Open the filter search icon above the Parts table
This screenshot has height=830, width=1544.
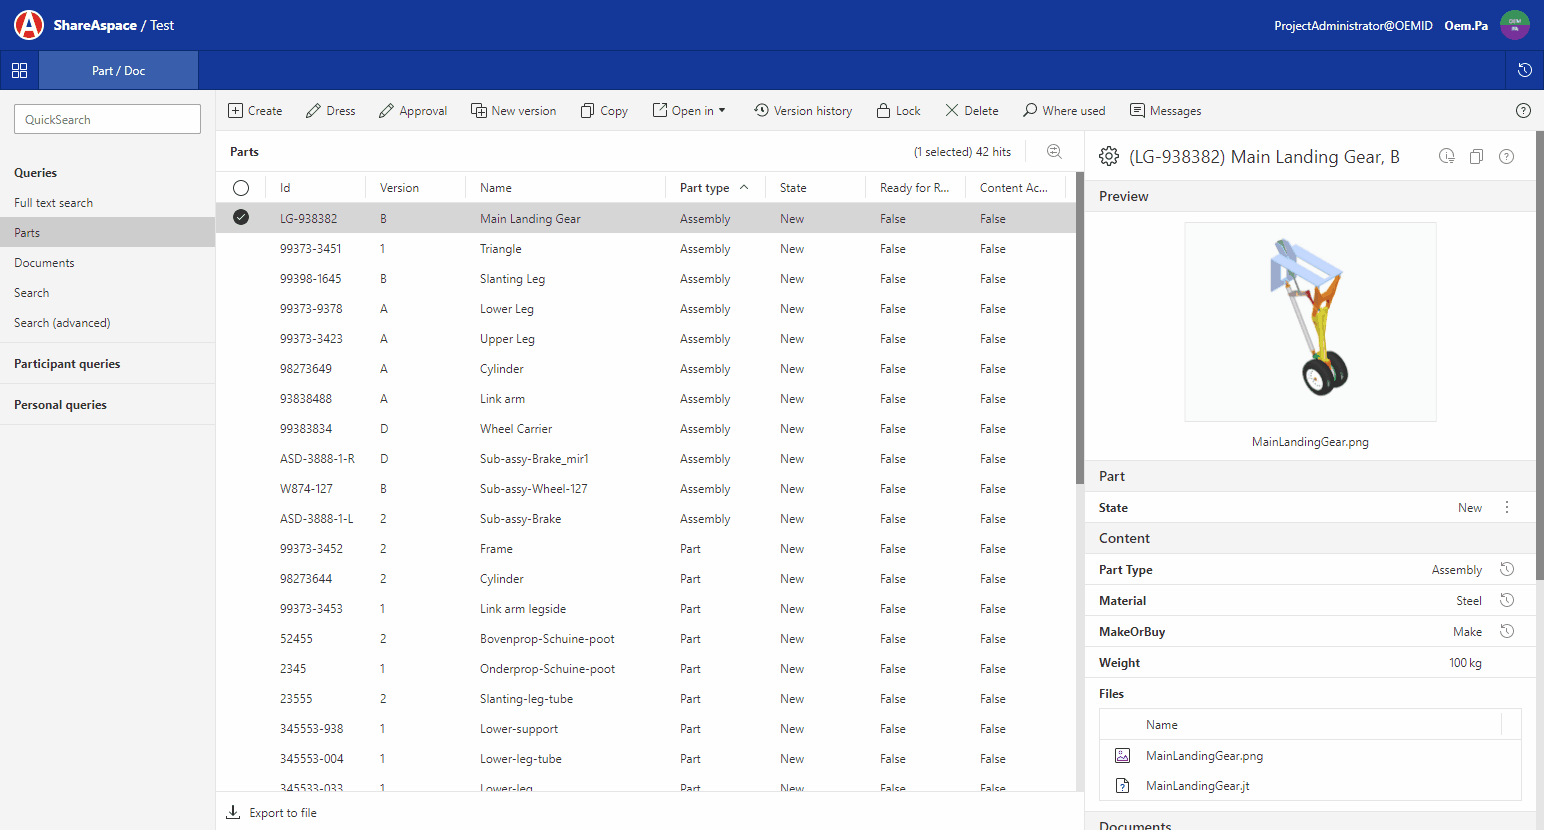click(x=1054, y=151)
